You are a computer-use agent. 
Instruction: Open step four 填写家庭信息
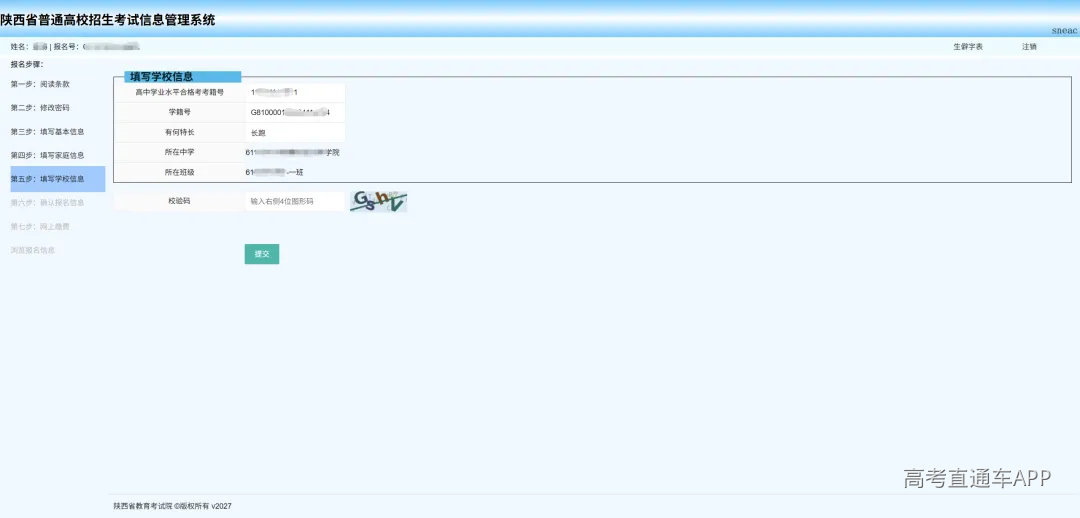click(x=48, y=156)
